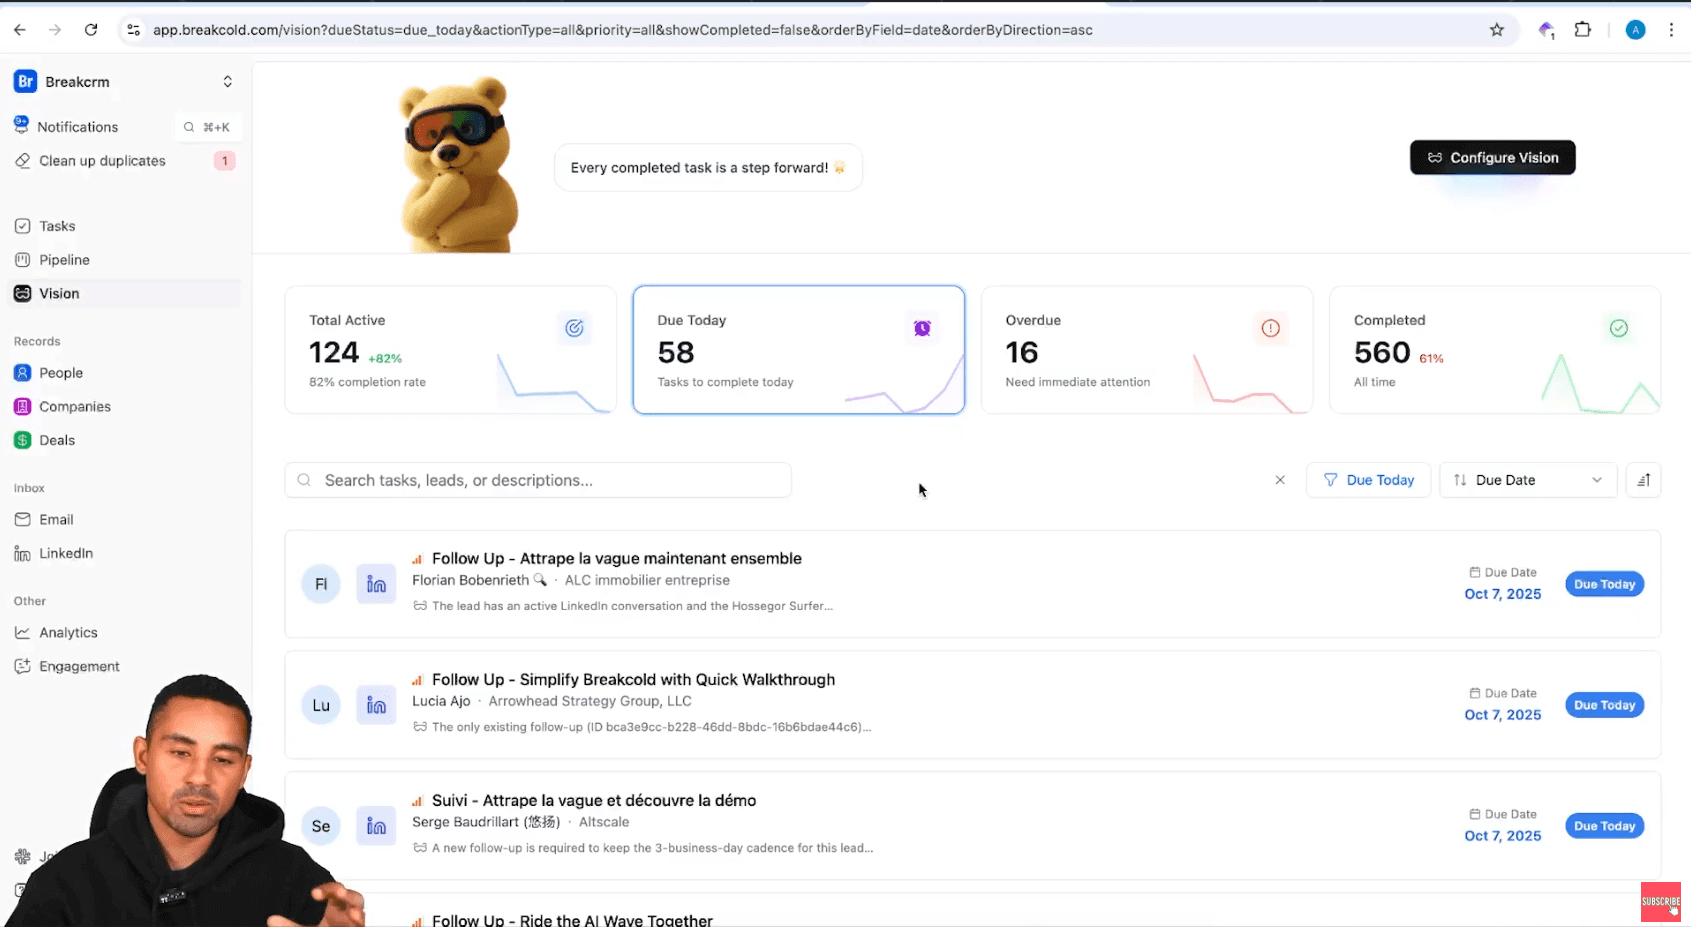Click the Completed checkmark icon
Viewport: 1691px width, 927px height.
(1619, 328)
